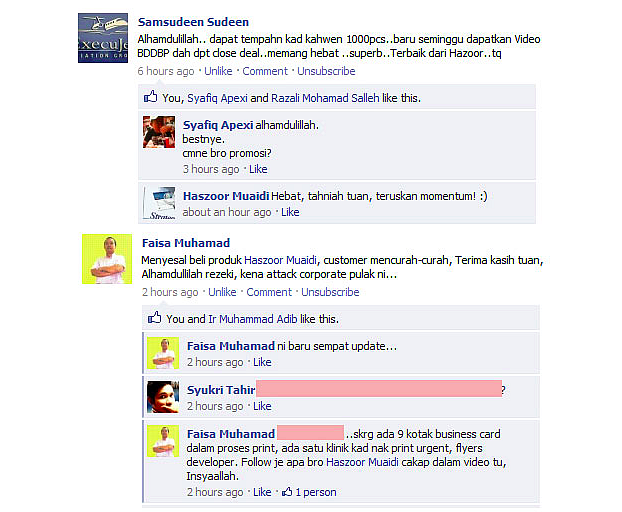This screenshot has height=512, width=622.
Task: Show the 1 person who liked the comment
Action: point(316,492)
